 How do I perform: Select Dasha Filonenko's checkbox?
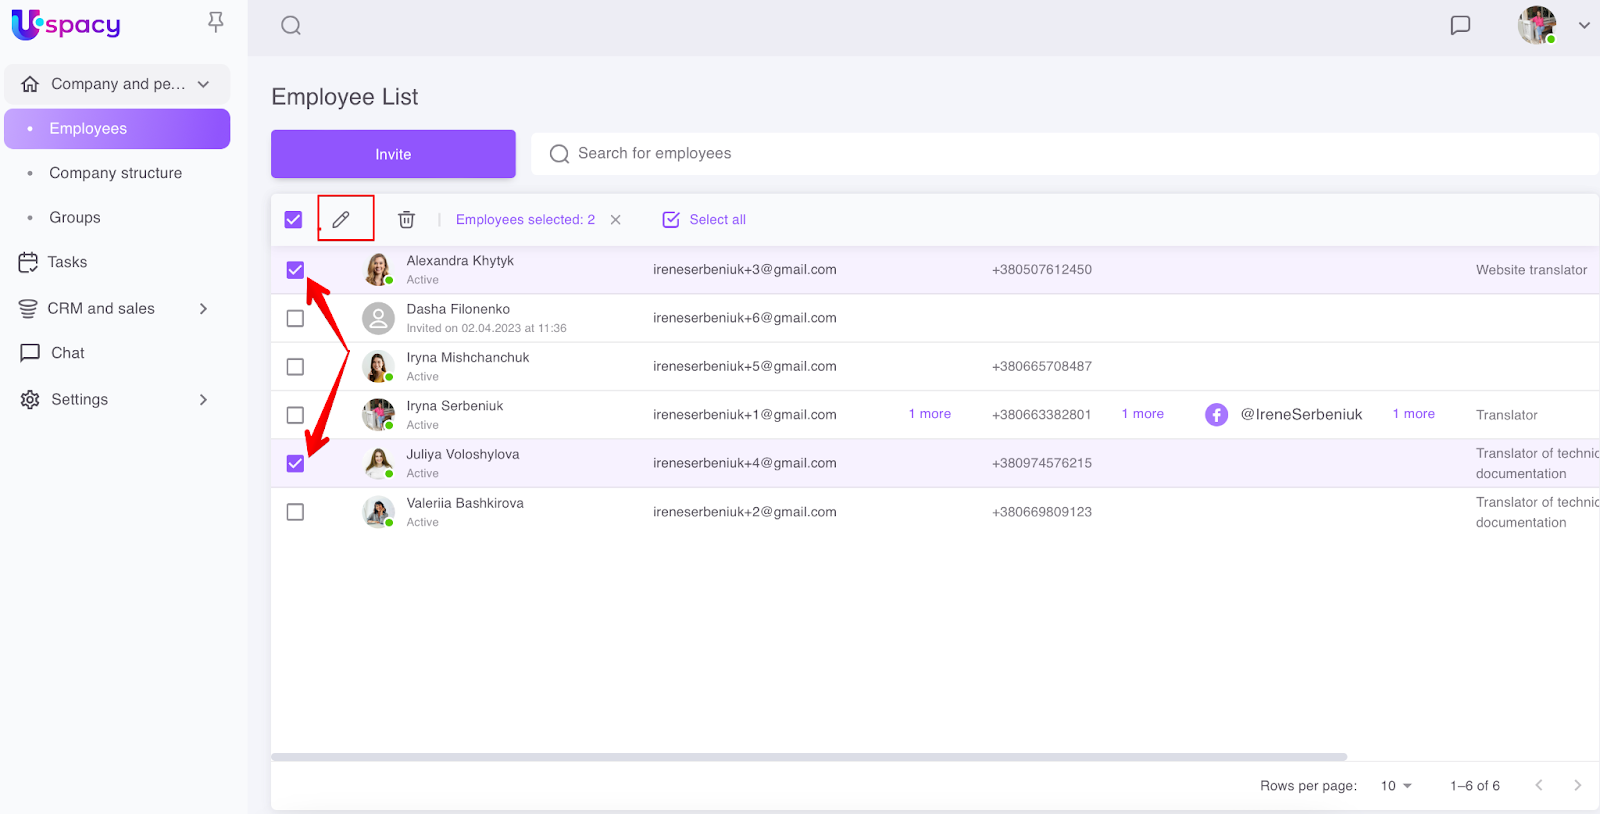coord(295,318)
